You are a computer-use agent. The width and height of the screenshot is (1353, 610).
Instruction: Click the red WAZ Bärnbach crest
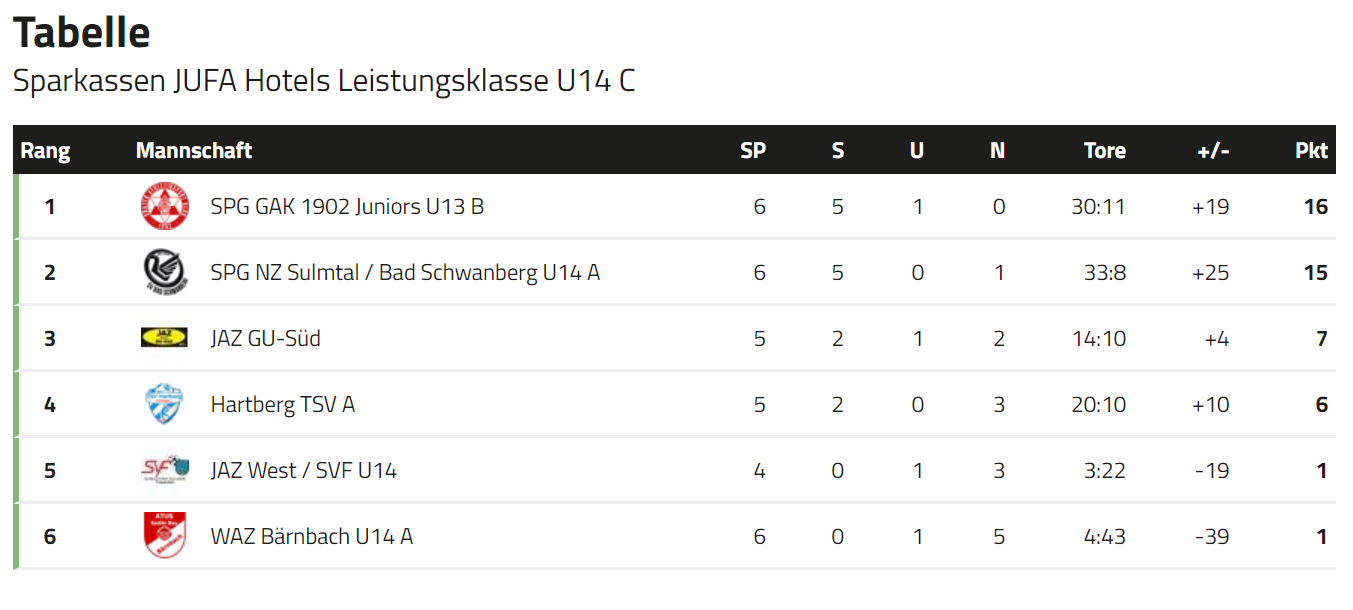164,535
